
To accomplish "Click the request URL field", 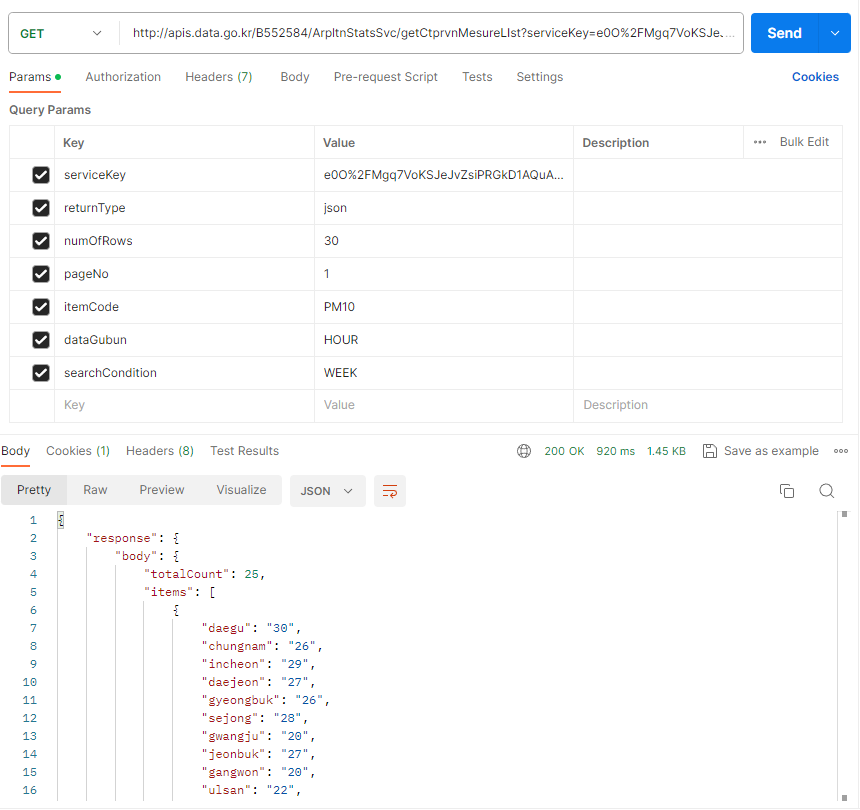I will point(431,33).
